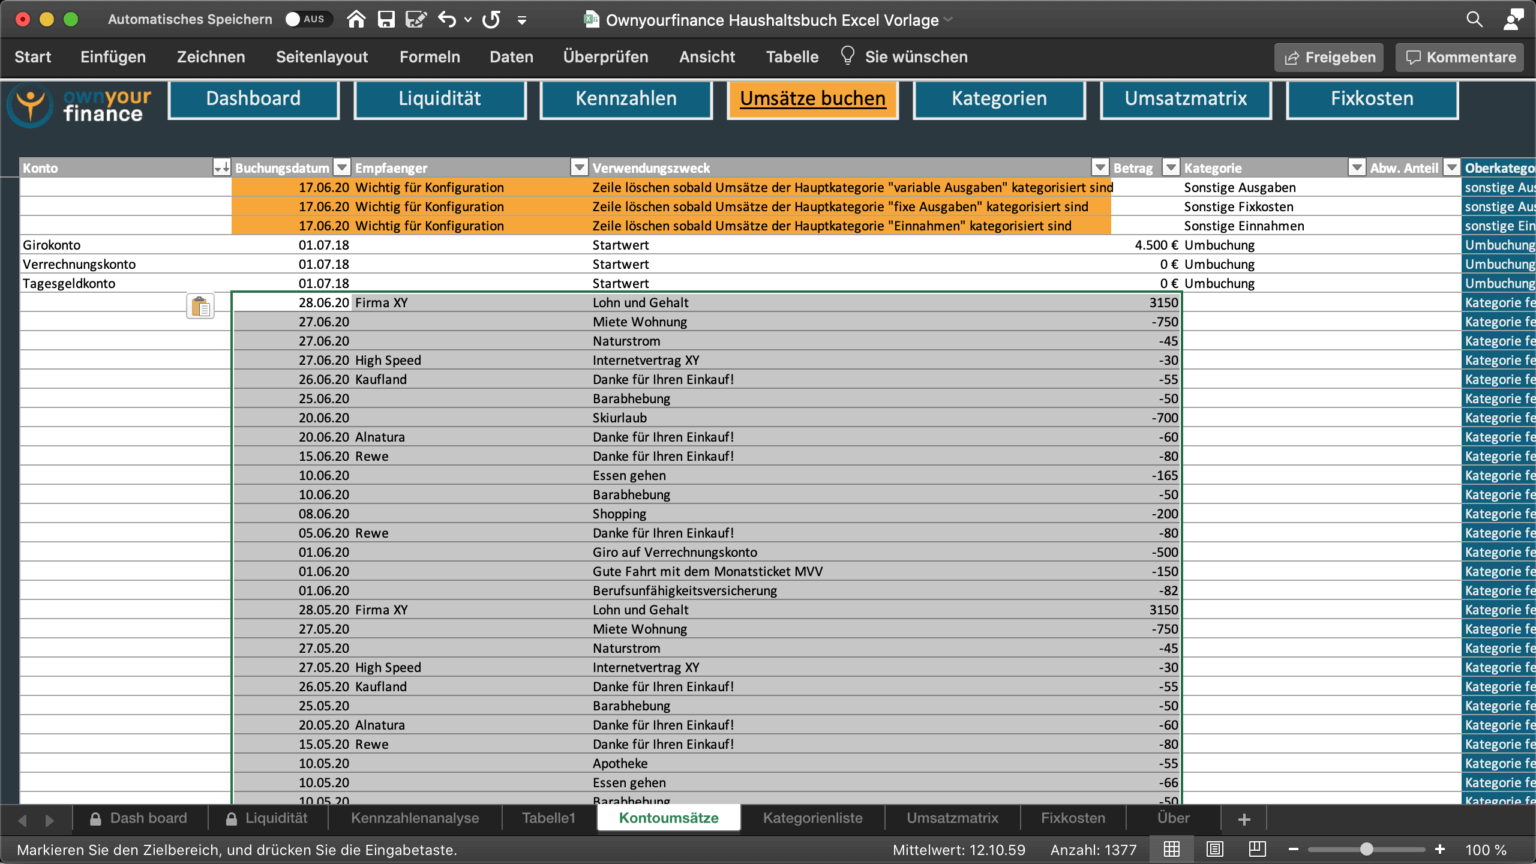
Task: Open the Home icon in title bar
Action: pos(356,19)
